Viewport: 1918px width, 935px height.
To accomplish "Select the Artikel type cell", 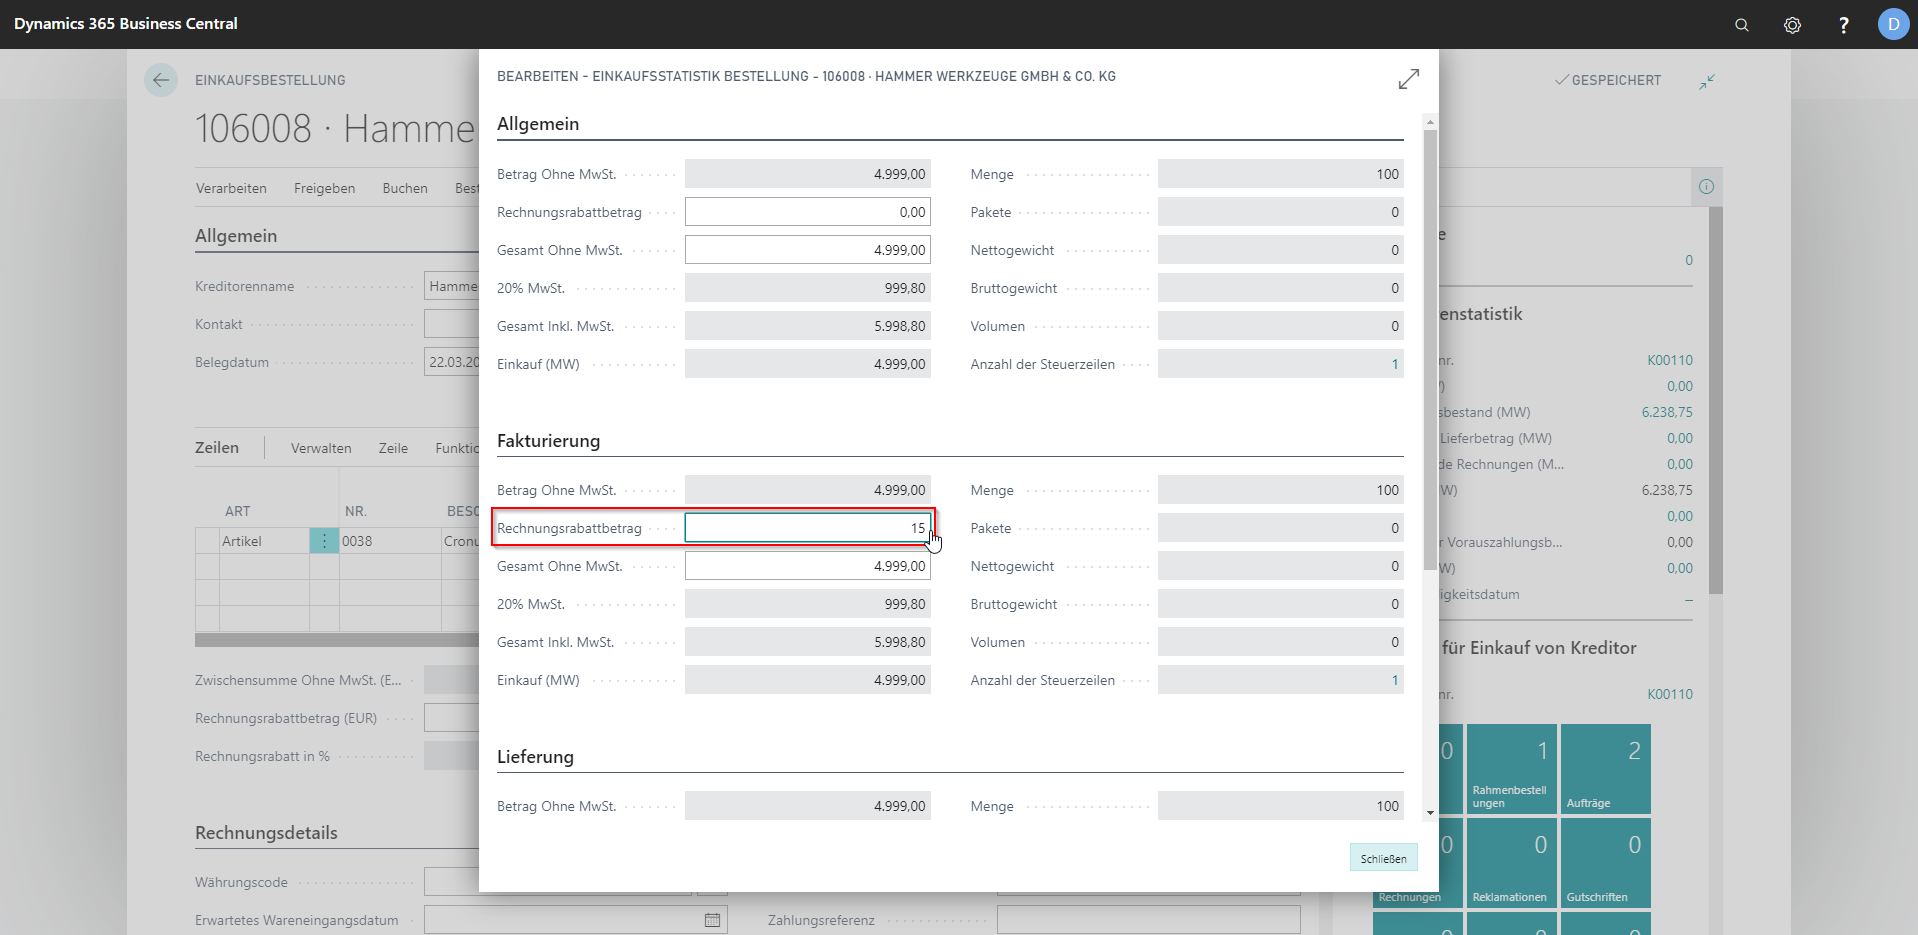I will (x=264, y=541).
